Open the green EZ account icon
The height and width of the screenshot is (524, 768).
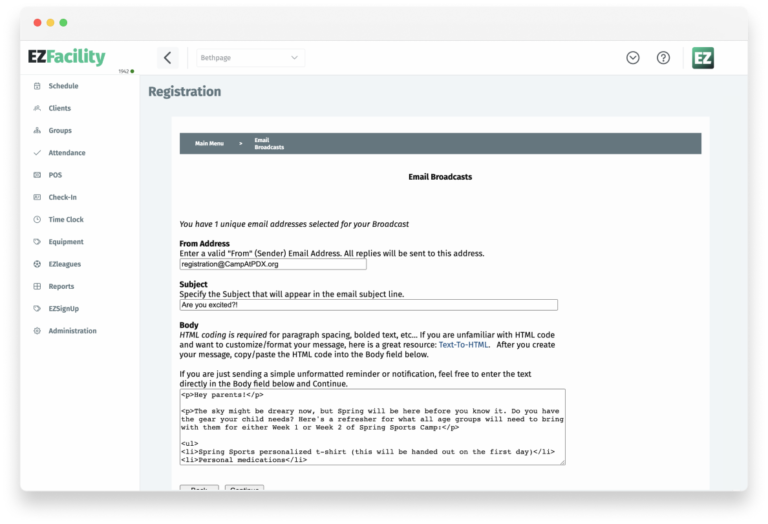click(x=703, y=58)
